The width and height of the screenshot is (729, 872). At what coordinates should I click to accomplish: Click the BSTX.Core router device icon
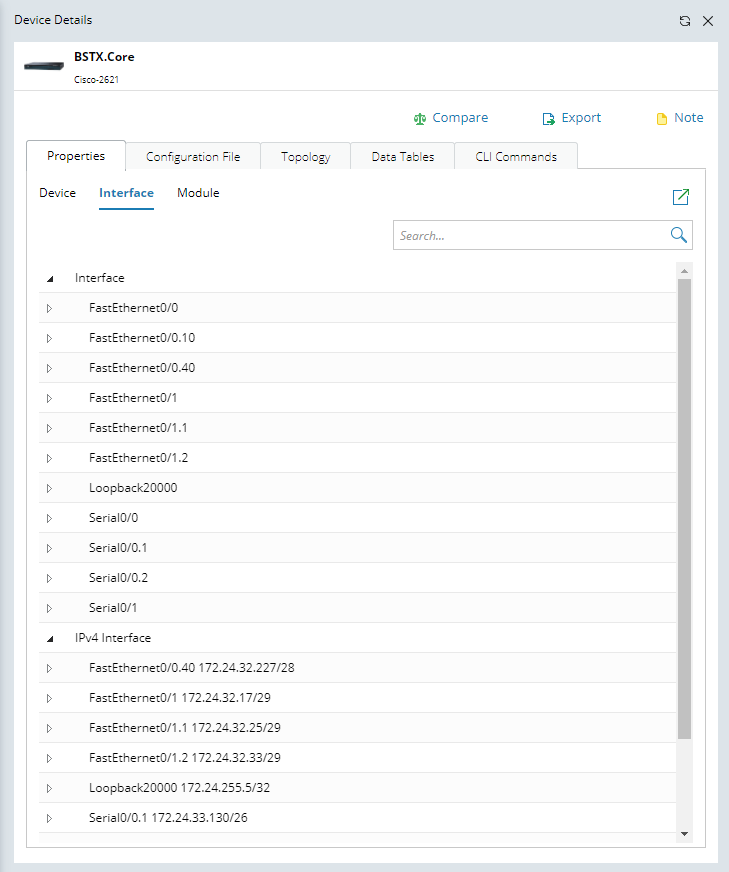45,66
